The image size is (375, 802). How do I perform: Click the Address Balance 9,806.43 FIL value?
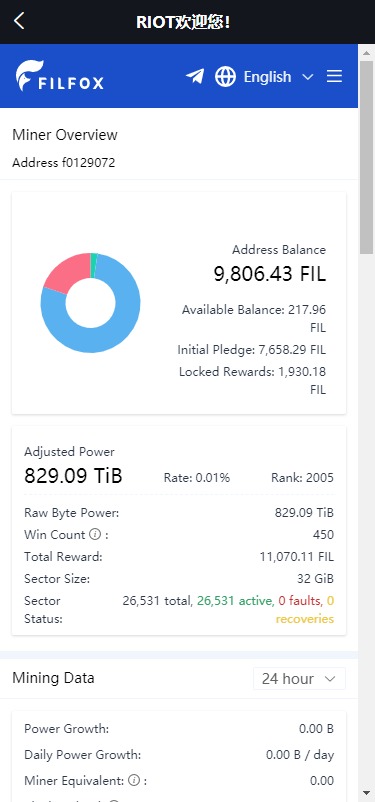click(x=270, y=274)
